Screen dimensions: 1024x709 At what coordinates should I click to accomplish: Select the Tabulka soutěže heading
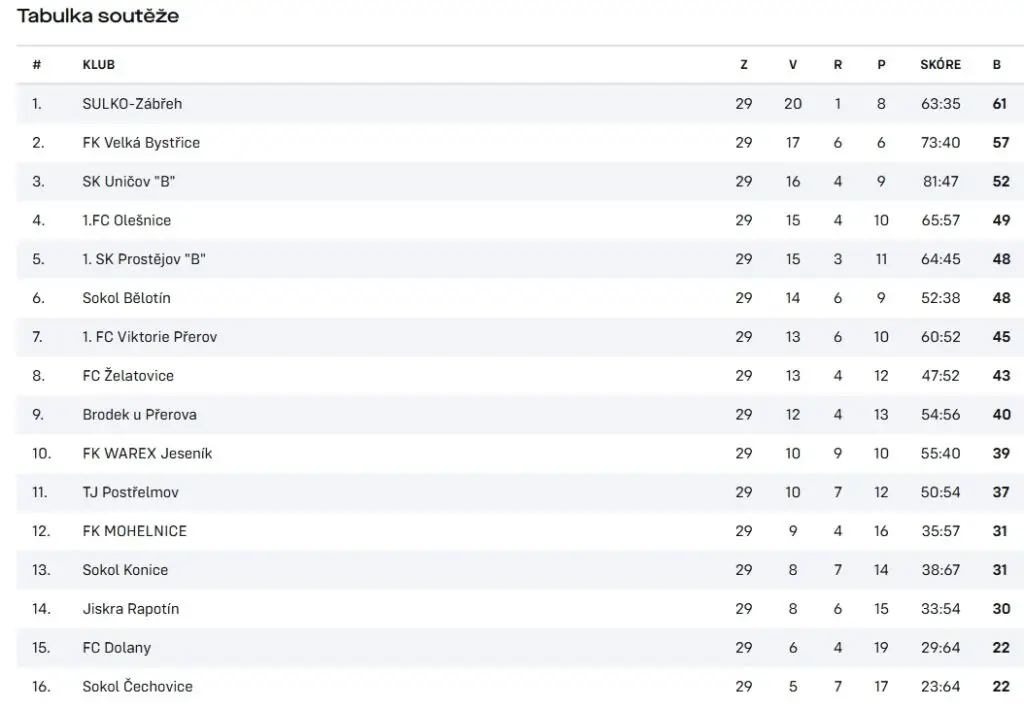(98, 16)
